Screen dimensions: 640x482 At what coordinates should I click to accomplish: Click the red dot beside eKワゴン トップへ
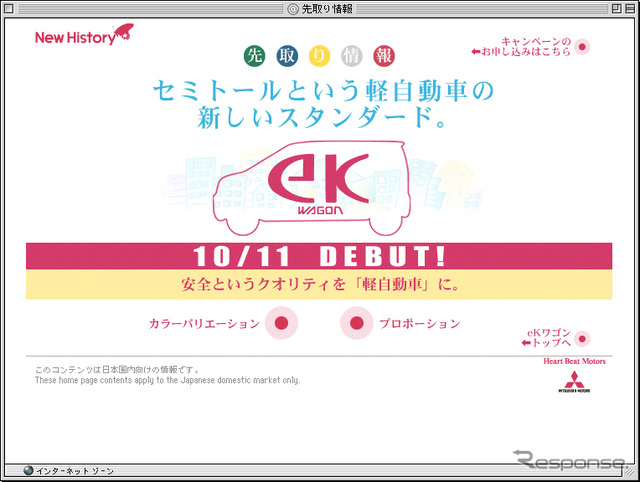[x=582, y=339]
